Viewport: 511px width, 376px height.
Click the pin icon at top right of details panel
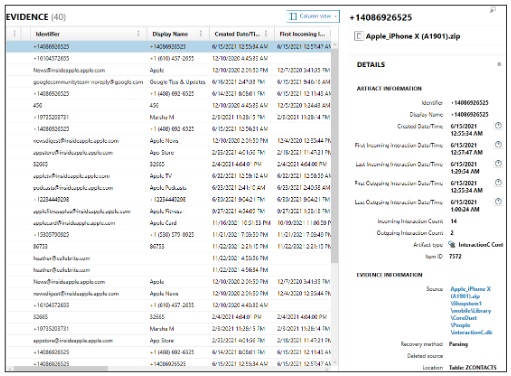(x=493, y=10)
